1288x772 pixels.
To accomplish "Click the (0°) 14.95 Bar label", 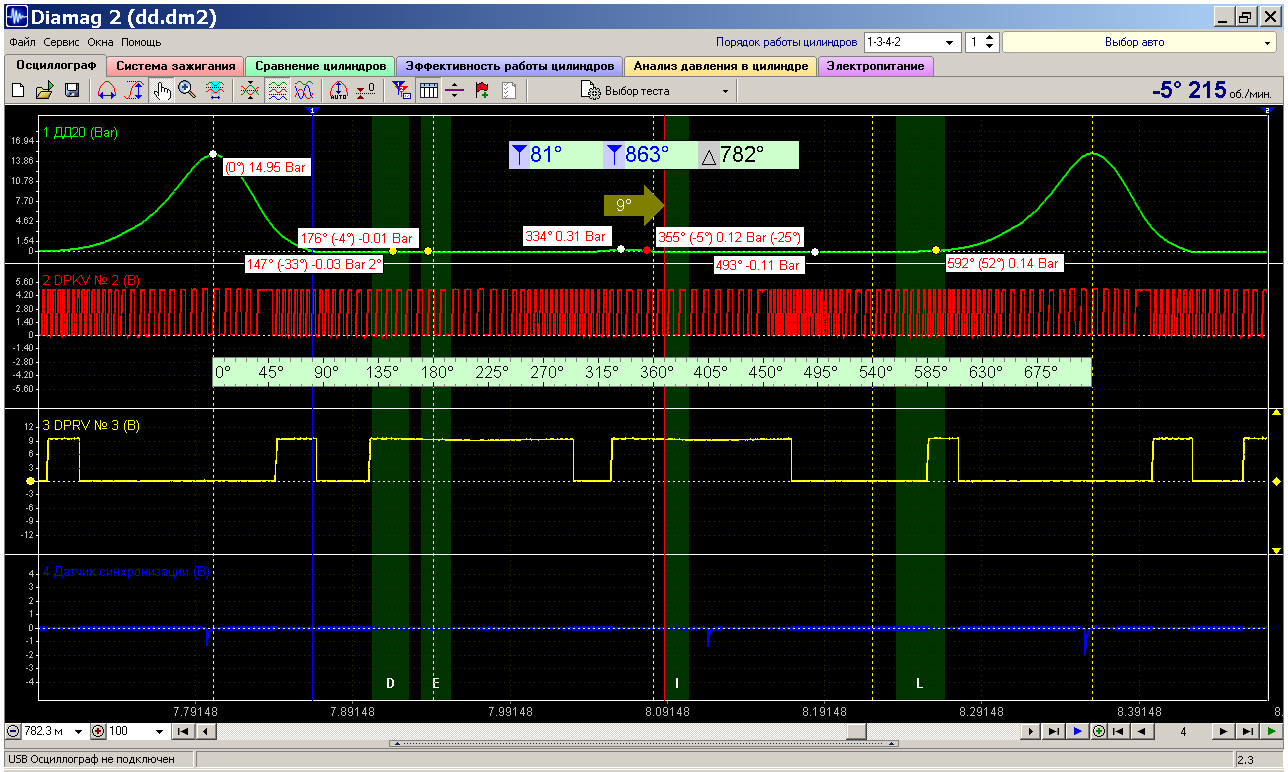I will [266, 168].
